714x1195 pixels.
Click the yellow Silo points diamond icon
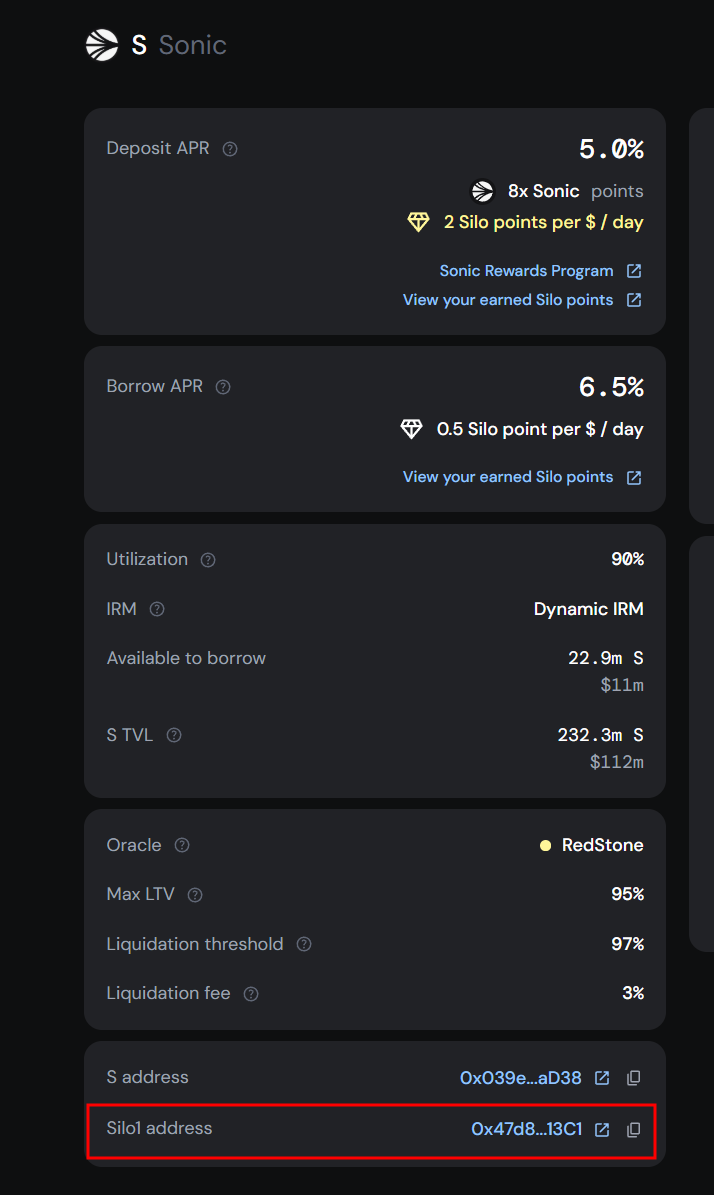coord(418,222)
